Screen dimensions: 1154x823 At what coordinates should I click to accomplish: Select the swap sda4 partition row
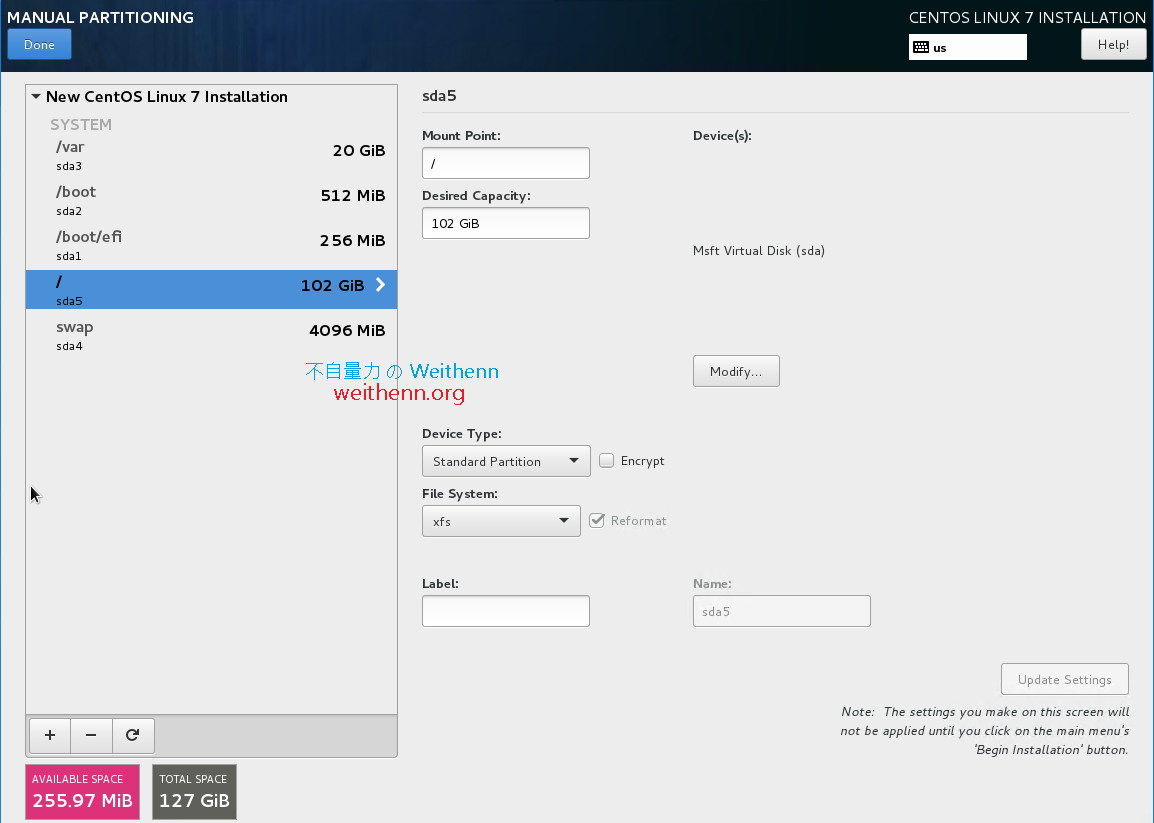[x=211, y=336]
